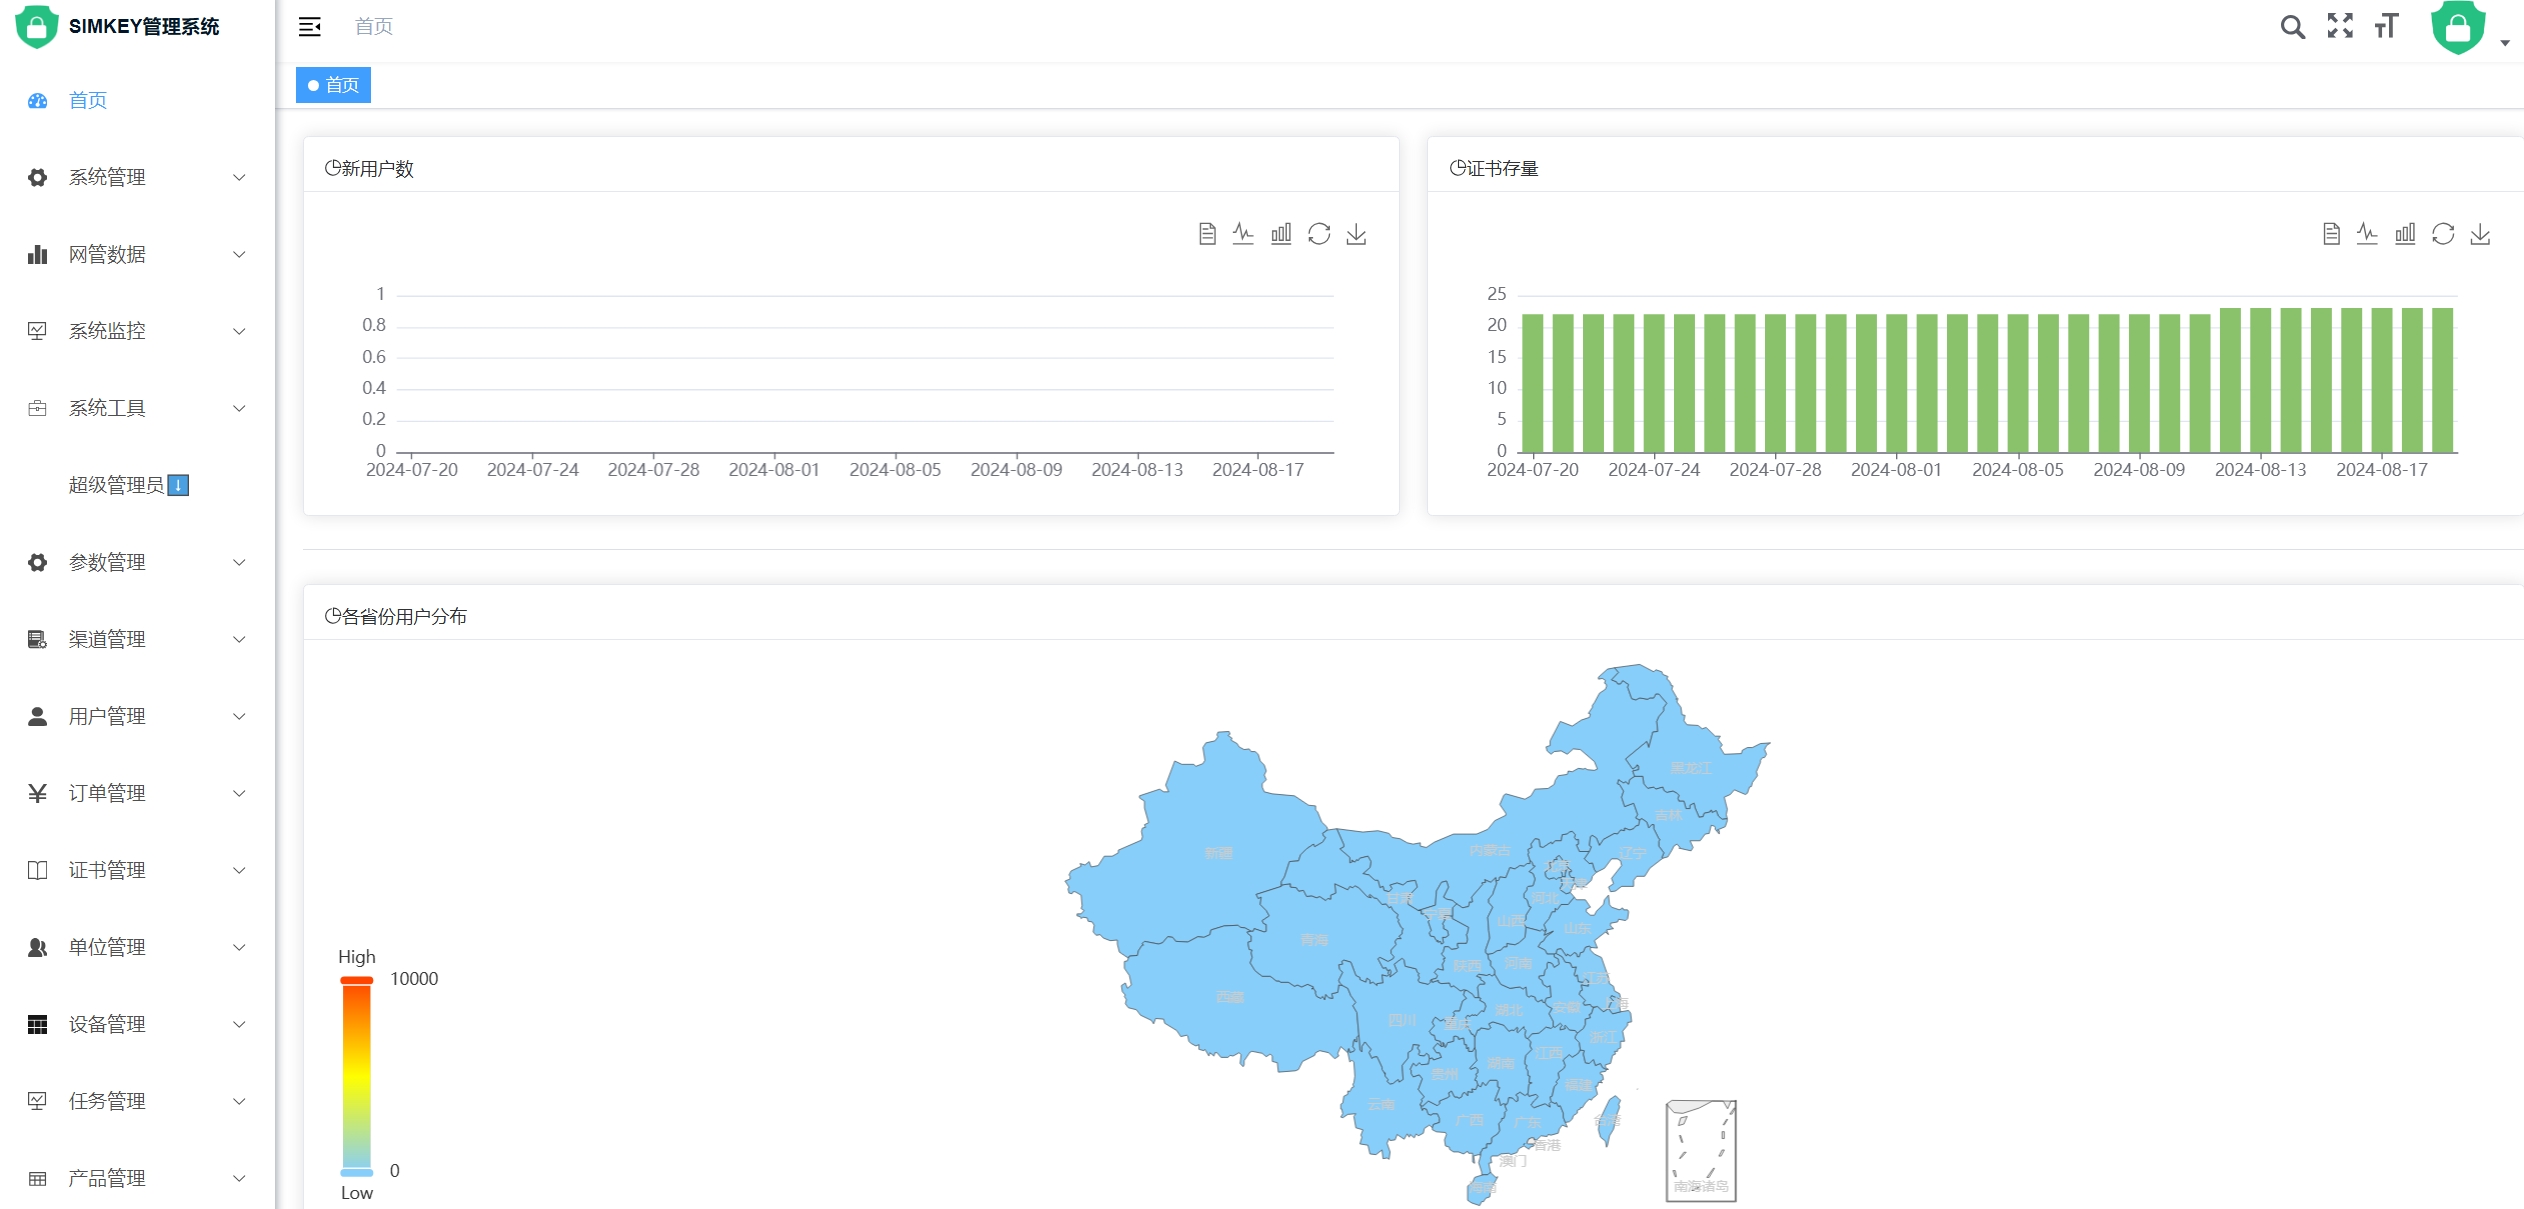
Task: Download the 新用户数 chart image
Action: tap(1356, 234)
